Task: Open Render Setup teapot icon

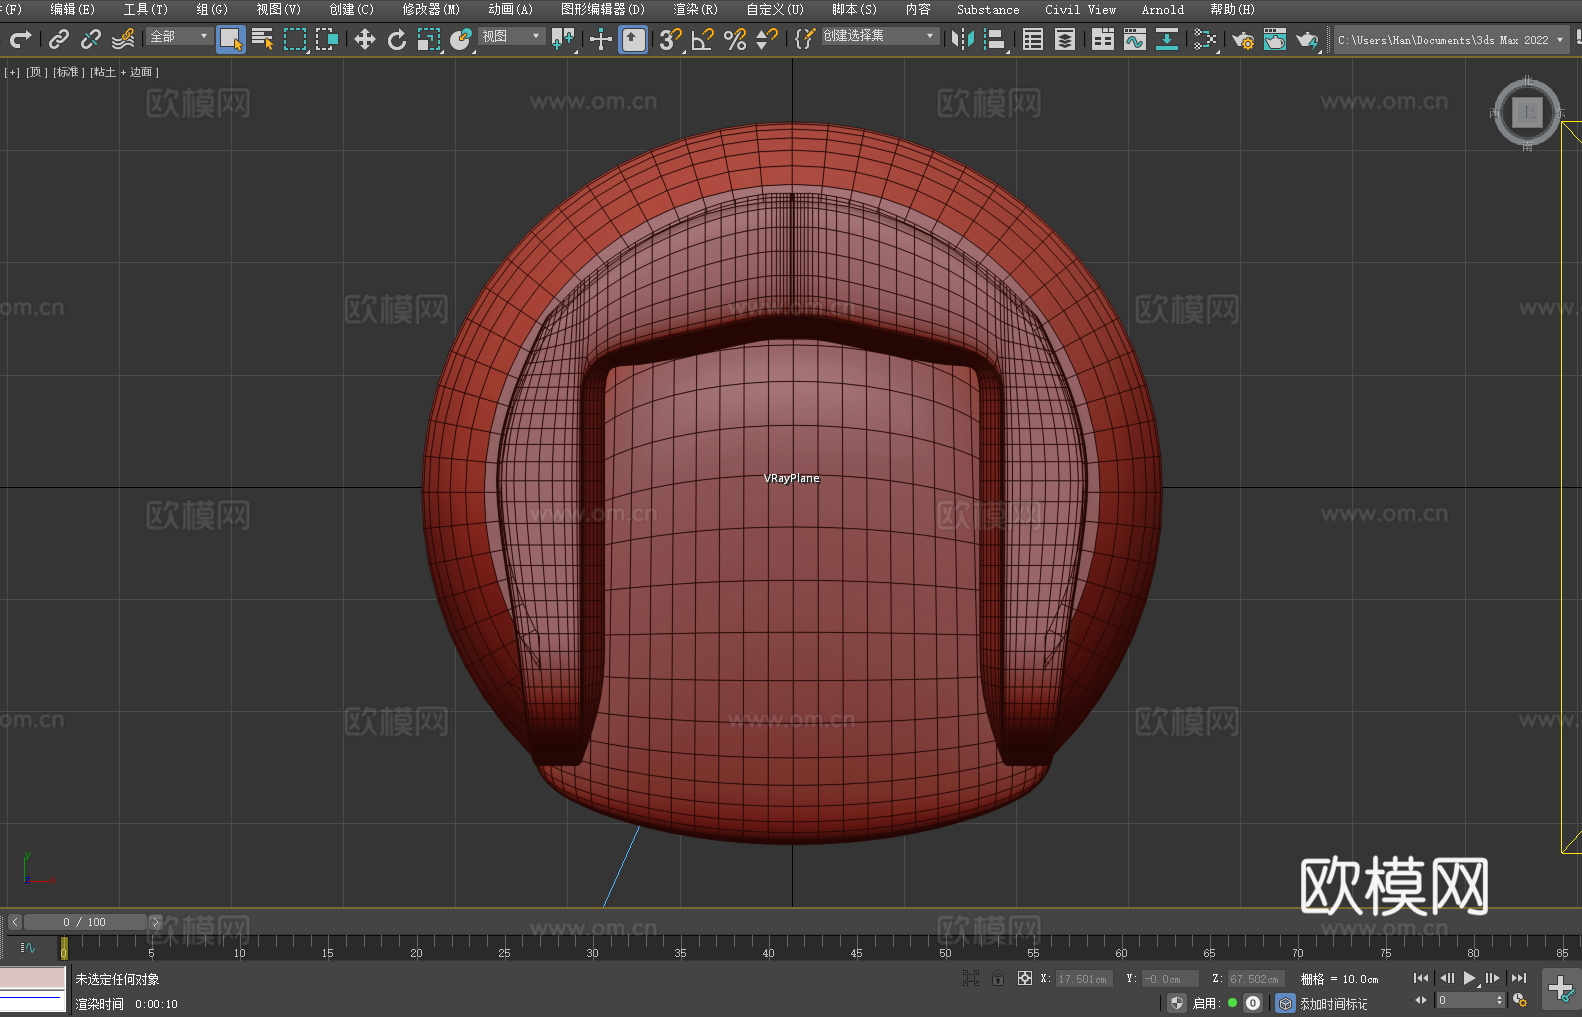Action: pyautogui.click(x=1243, y=39)
